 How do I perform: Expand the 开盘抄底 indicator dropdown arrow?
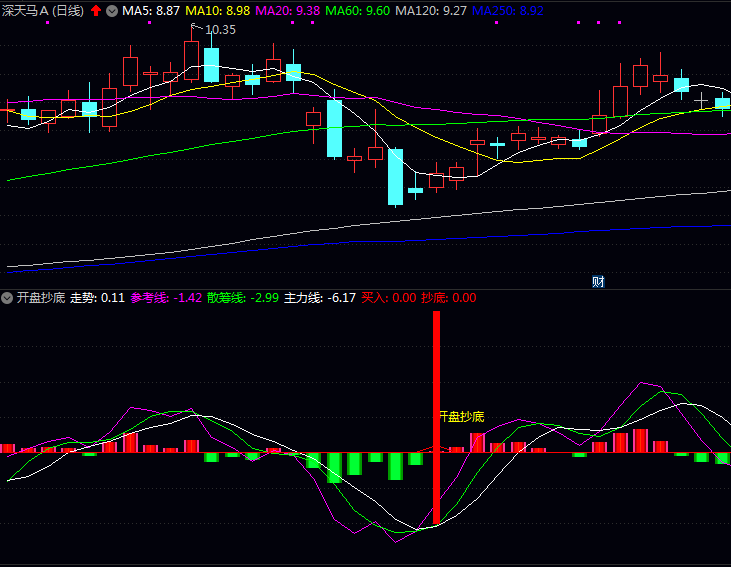[8, 297]
